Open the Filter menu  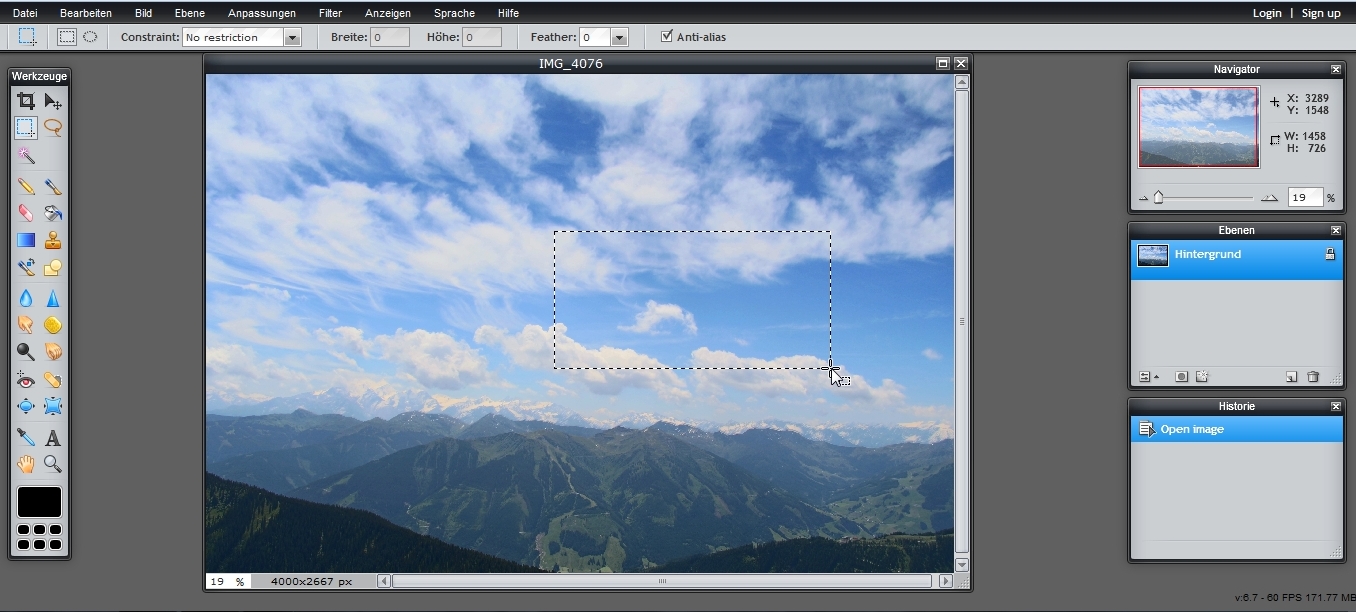[330, 13]
